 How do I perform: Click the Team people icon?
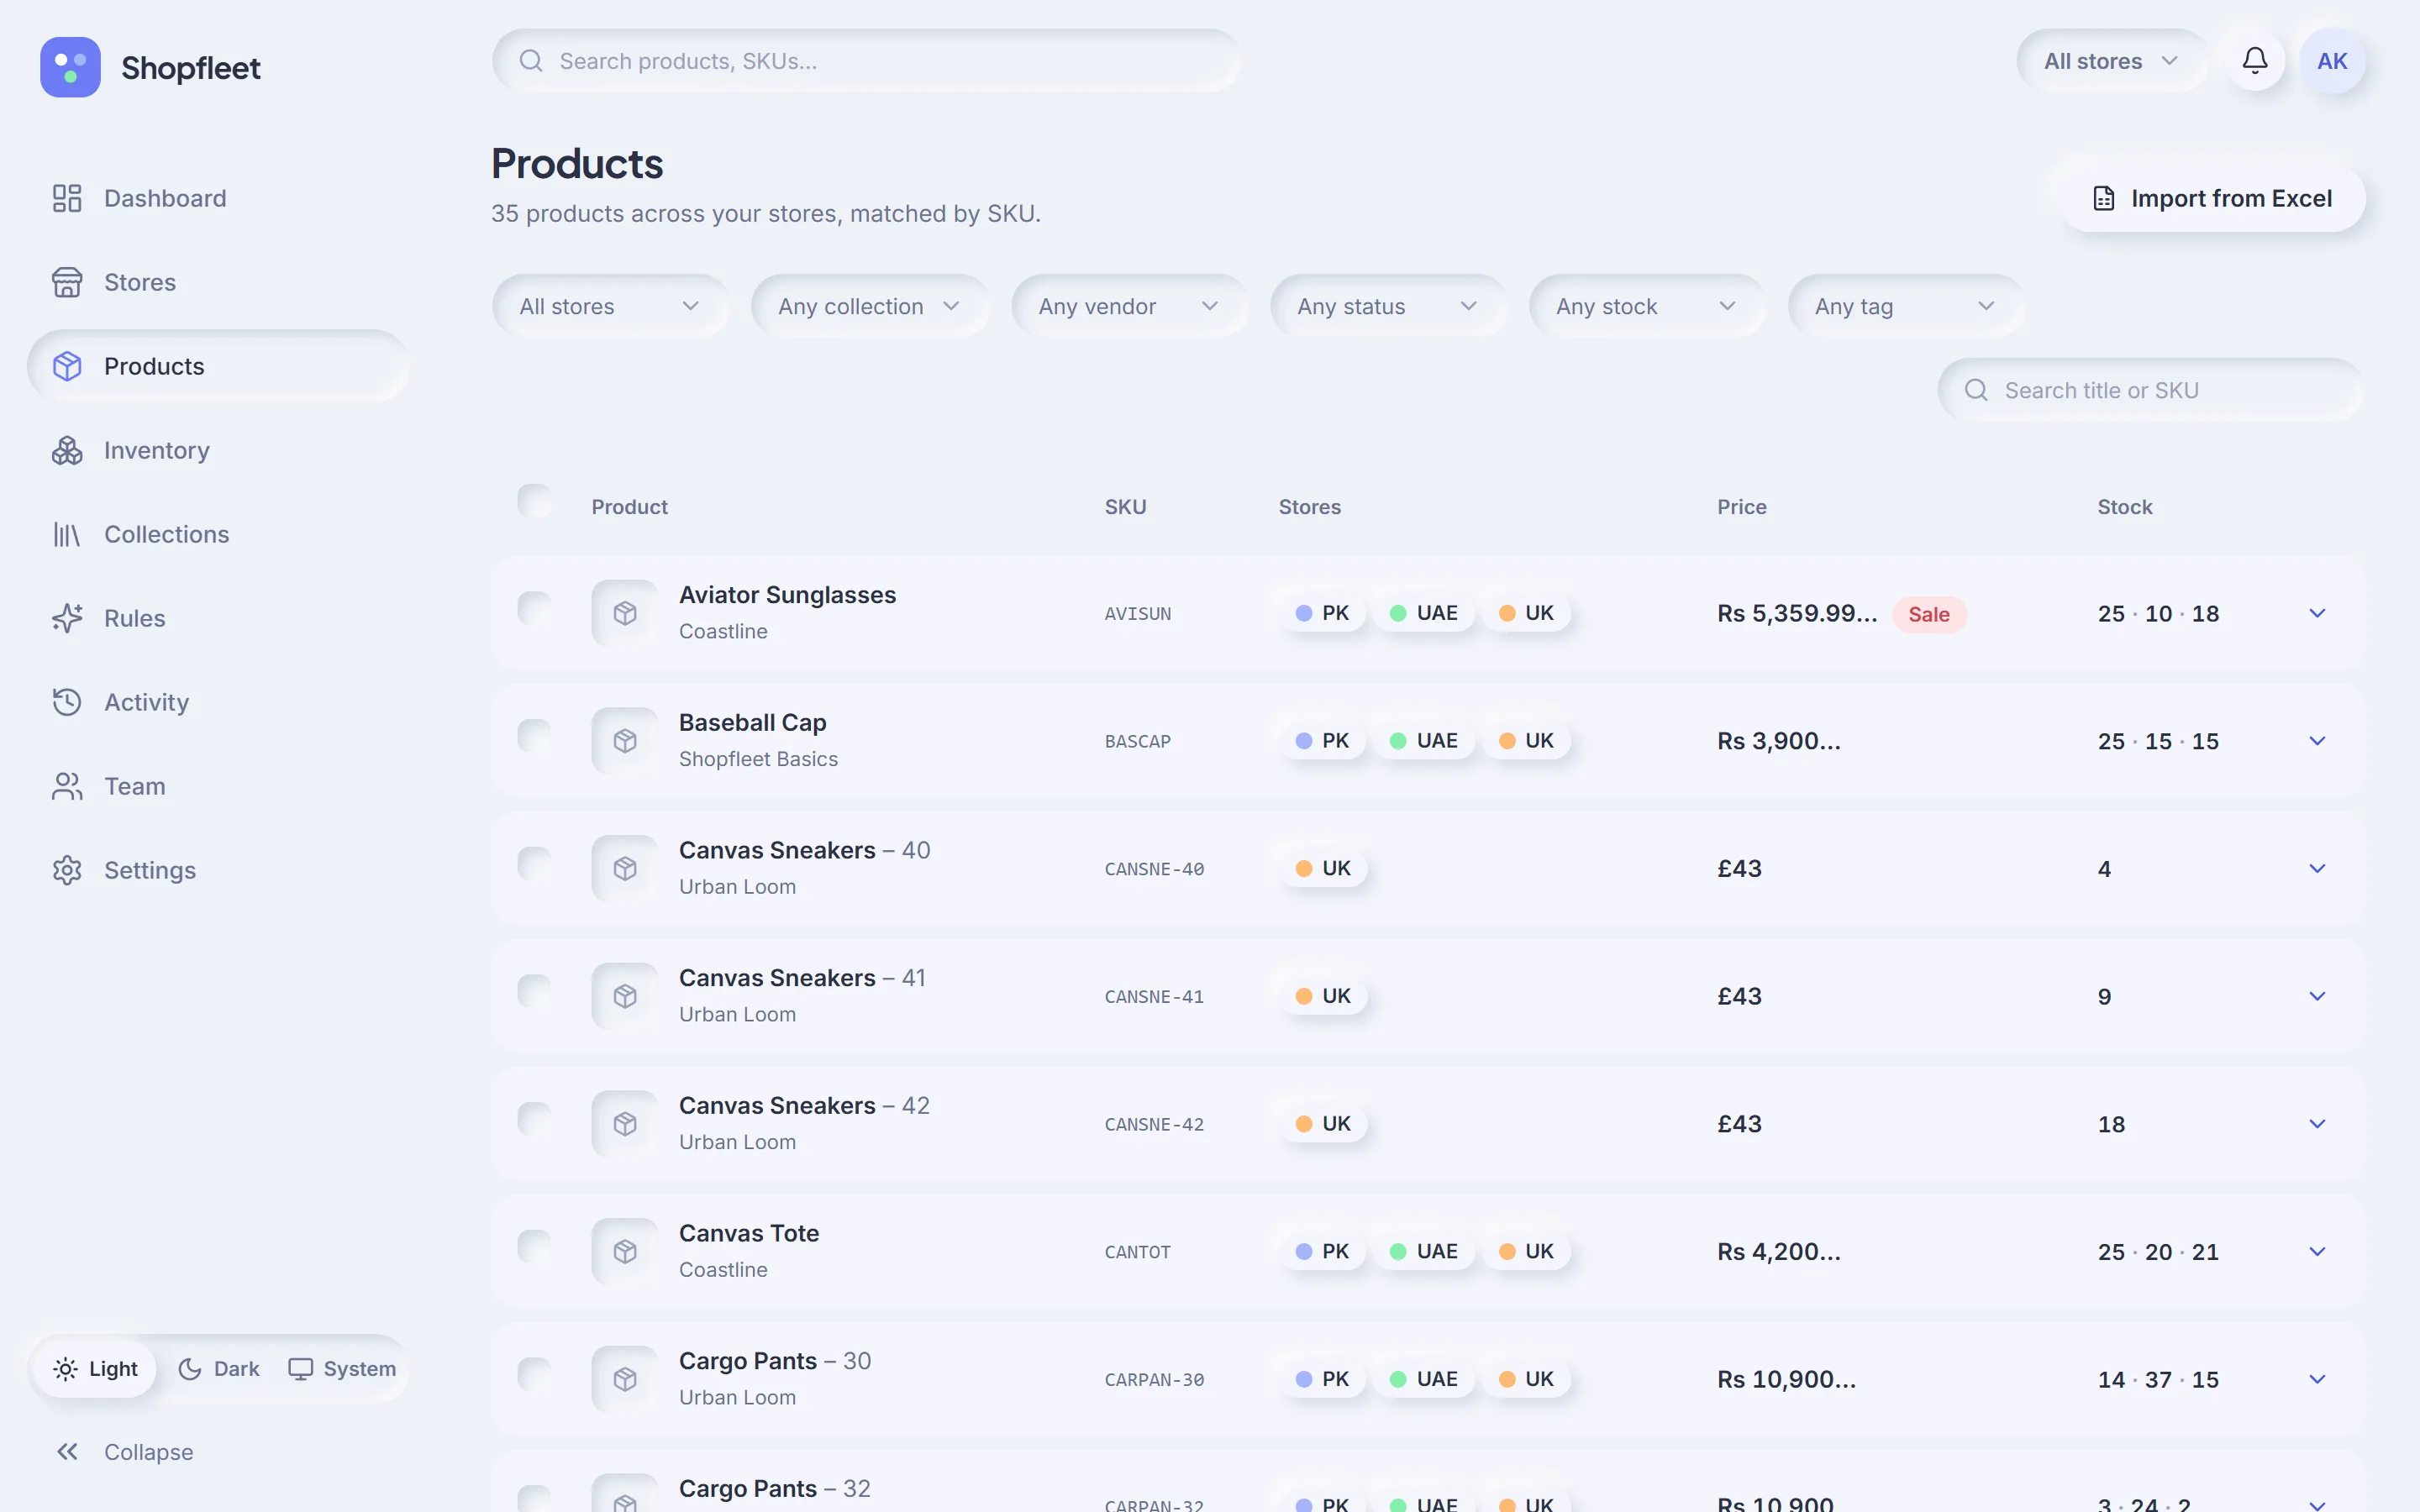click(67, 786)
